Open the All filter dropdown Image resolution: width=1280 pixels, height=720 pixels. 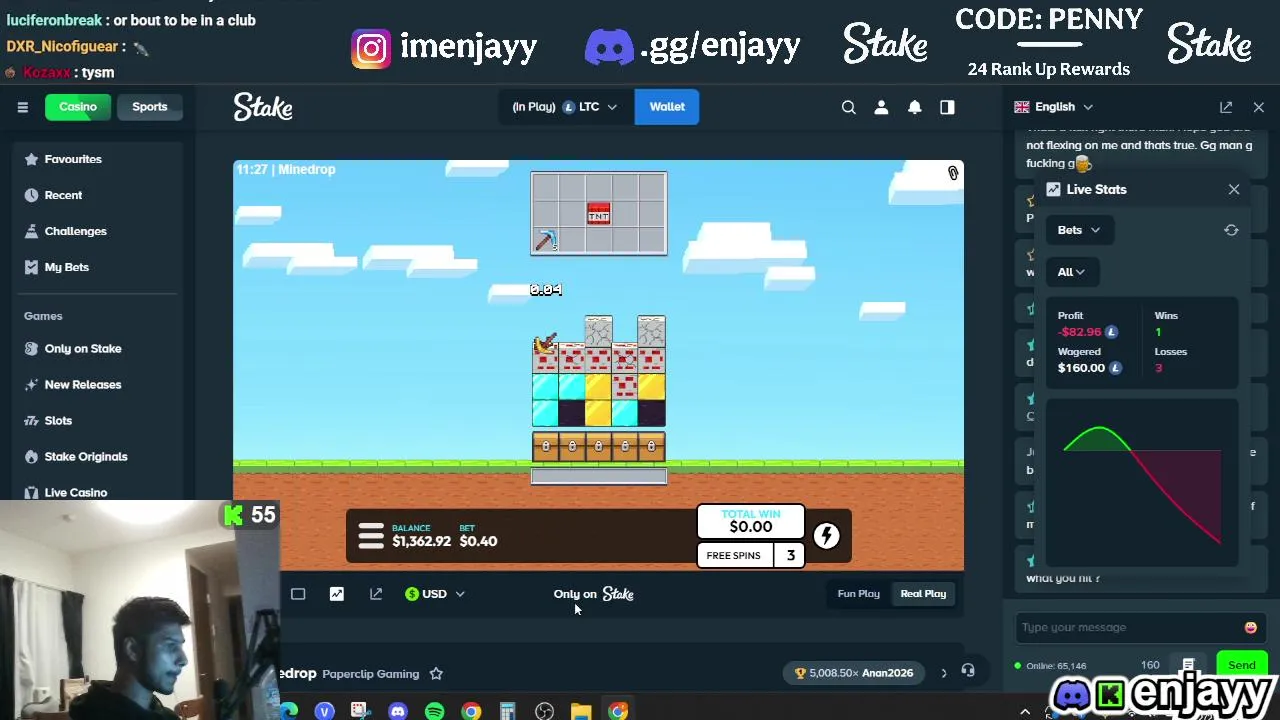click(x=1071, y=272)
